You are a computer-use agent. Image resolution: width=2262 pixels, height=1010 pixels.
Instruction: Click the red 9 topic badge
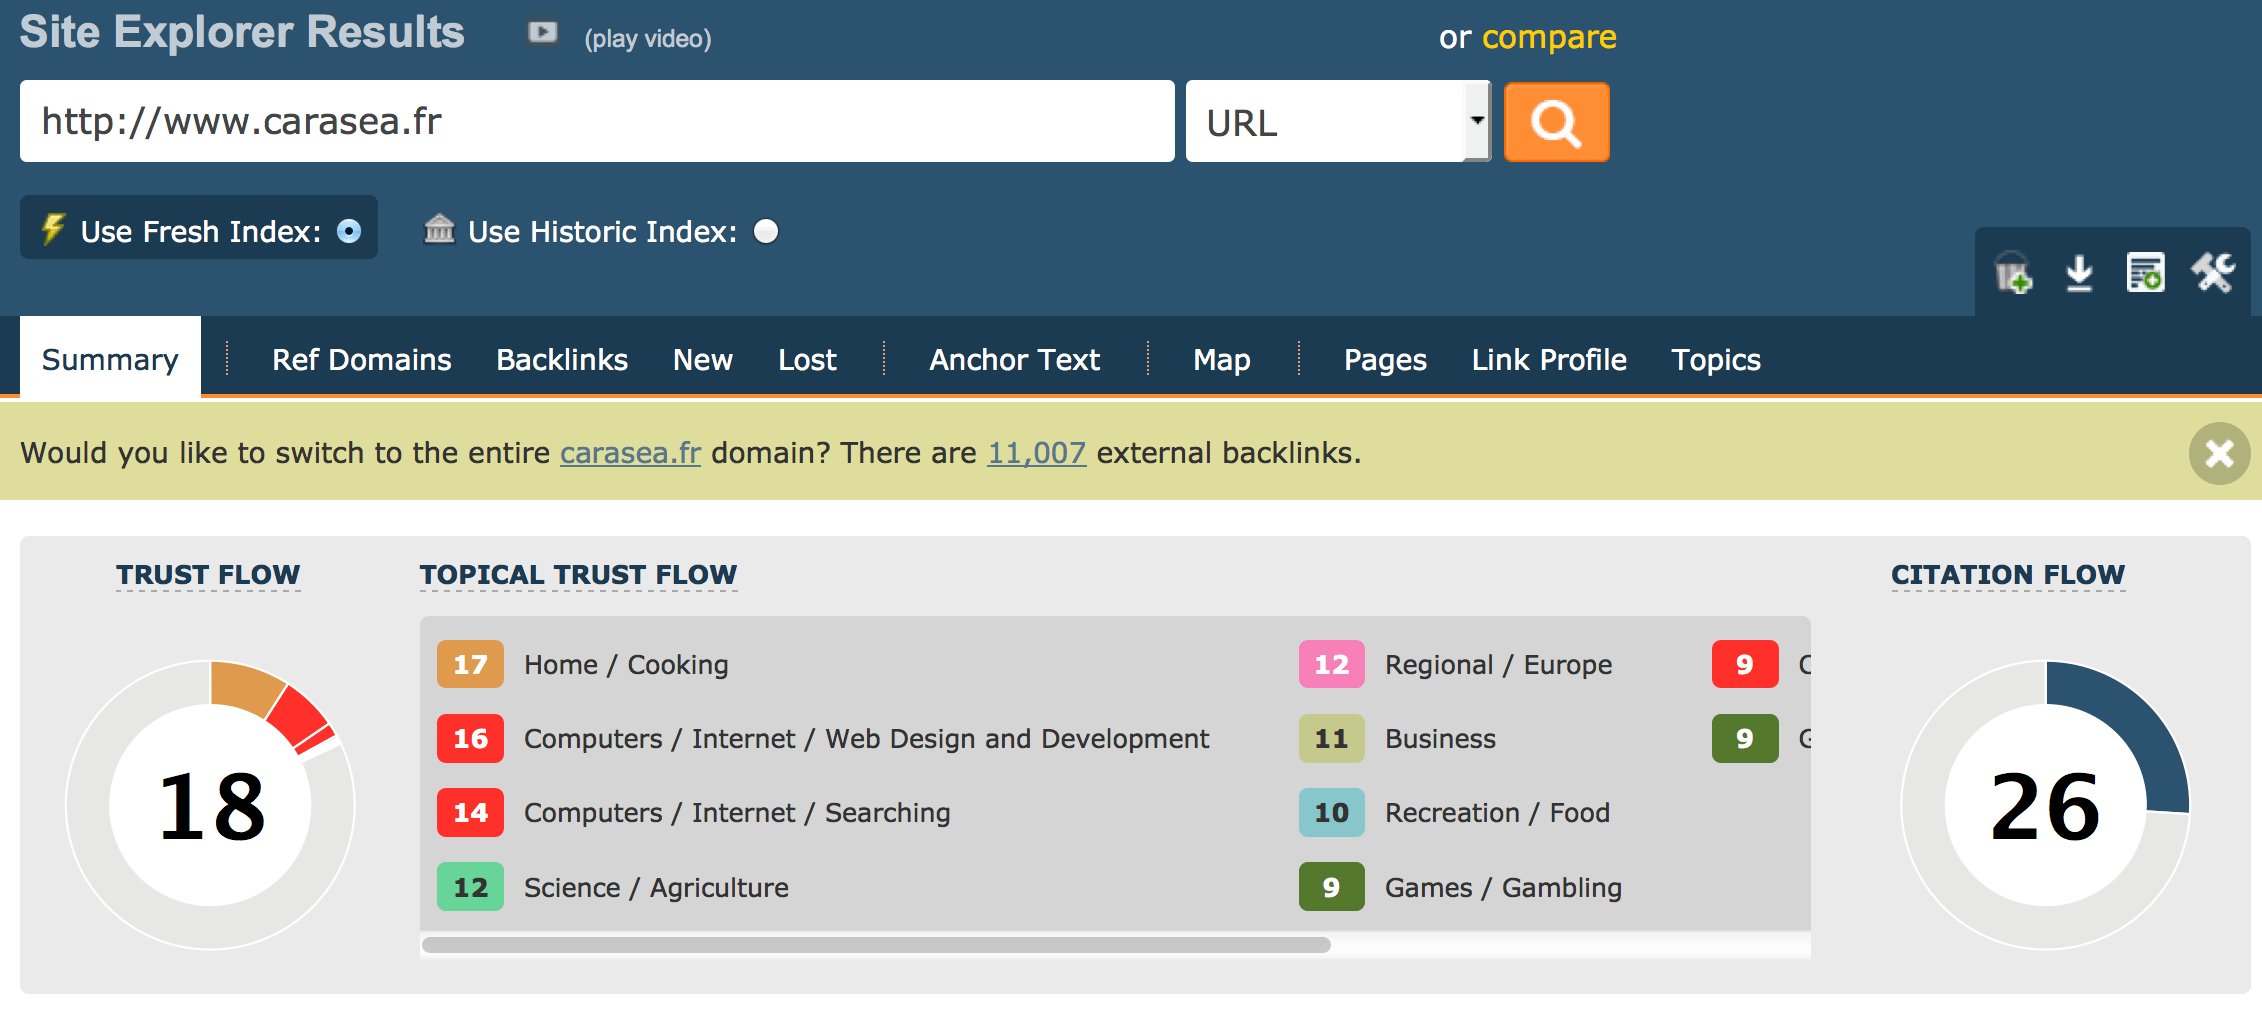pos(1745,664)
